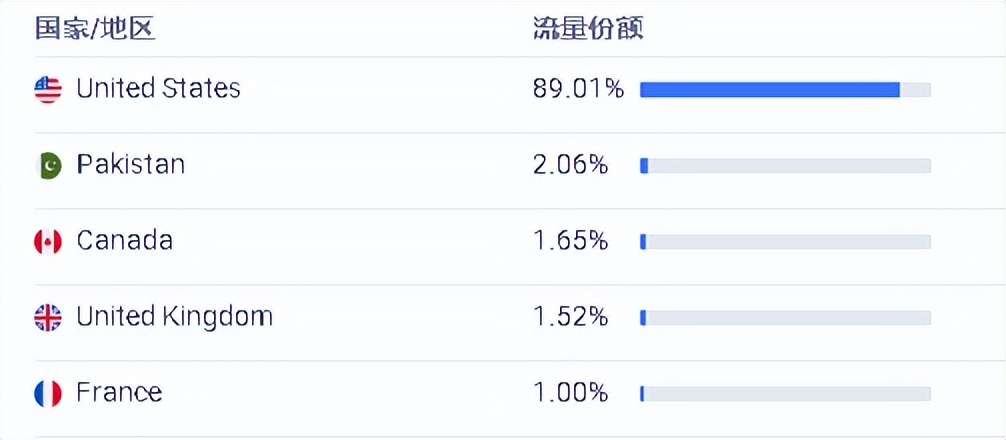Click the 流量份额 column header

pyautogui.click(x=588, y=29)
